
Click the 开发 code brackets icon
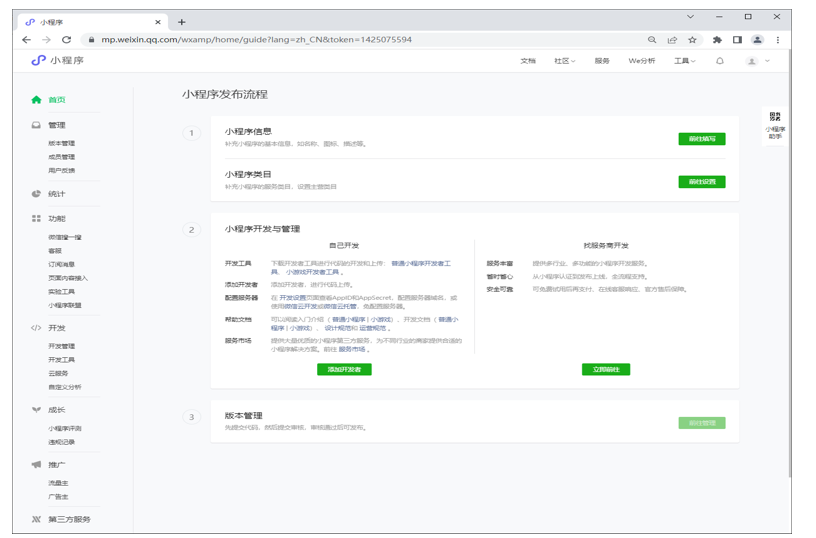pyautogui.click(x=36, y=328)
